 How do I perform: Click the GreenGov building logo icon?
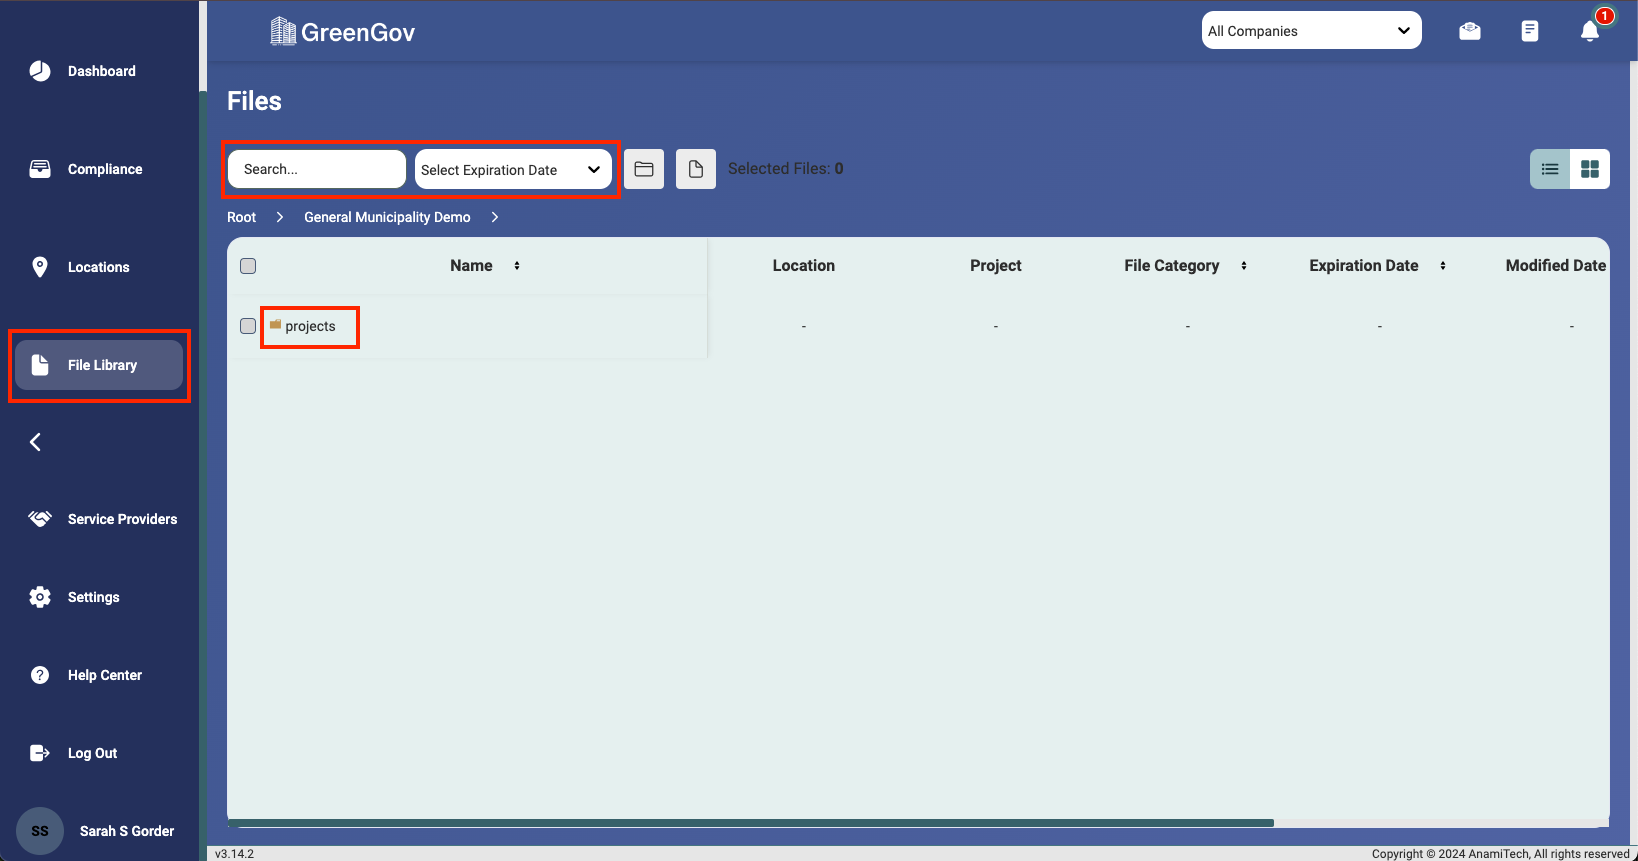283,32
